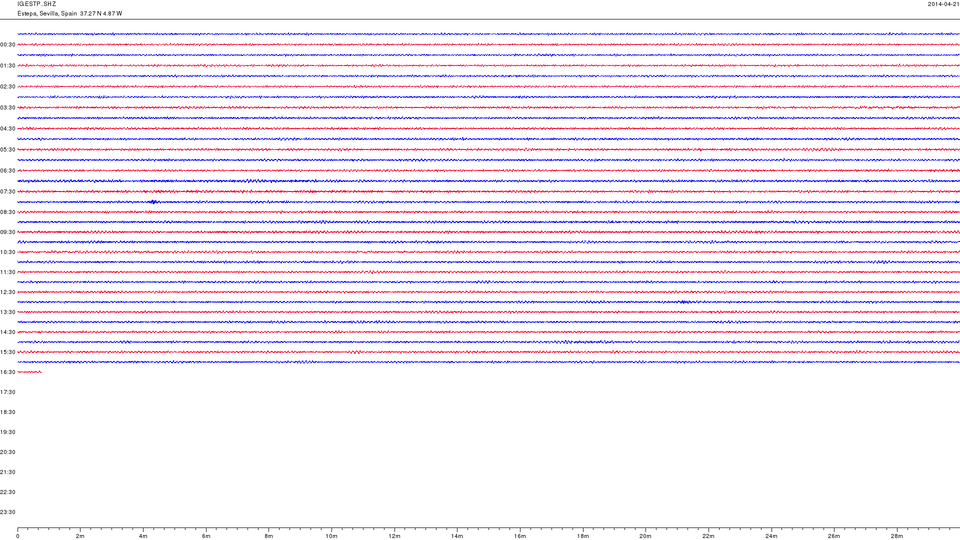Click the 12m tick on the minutes axis

[x=394, y=536]
